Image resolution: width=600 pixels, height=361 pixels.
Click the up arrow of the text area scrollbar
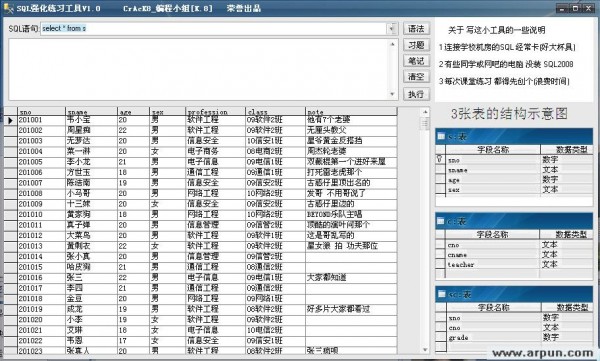click(x=392, y=44)
